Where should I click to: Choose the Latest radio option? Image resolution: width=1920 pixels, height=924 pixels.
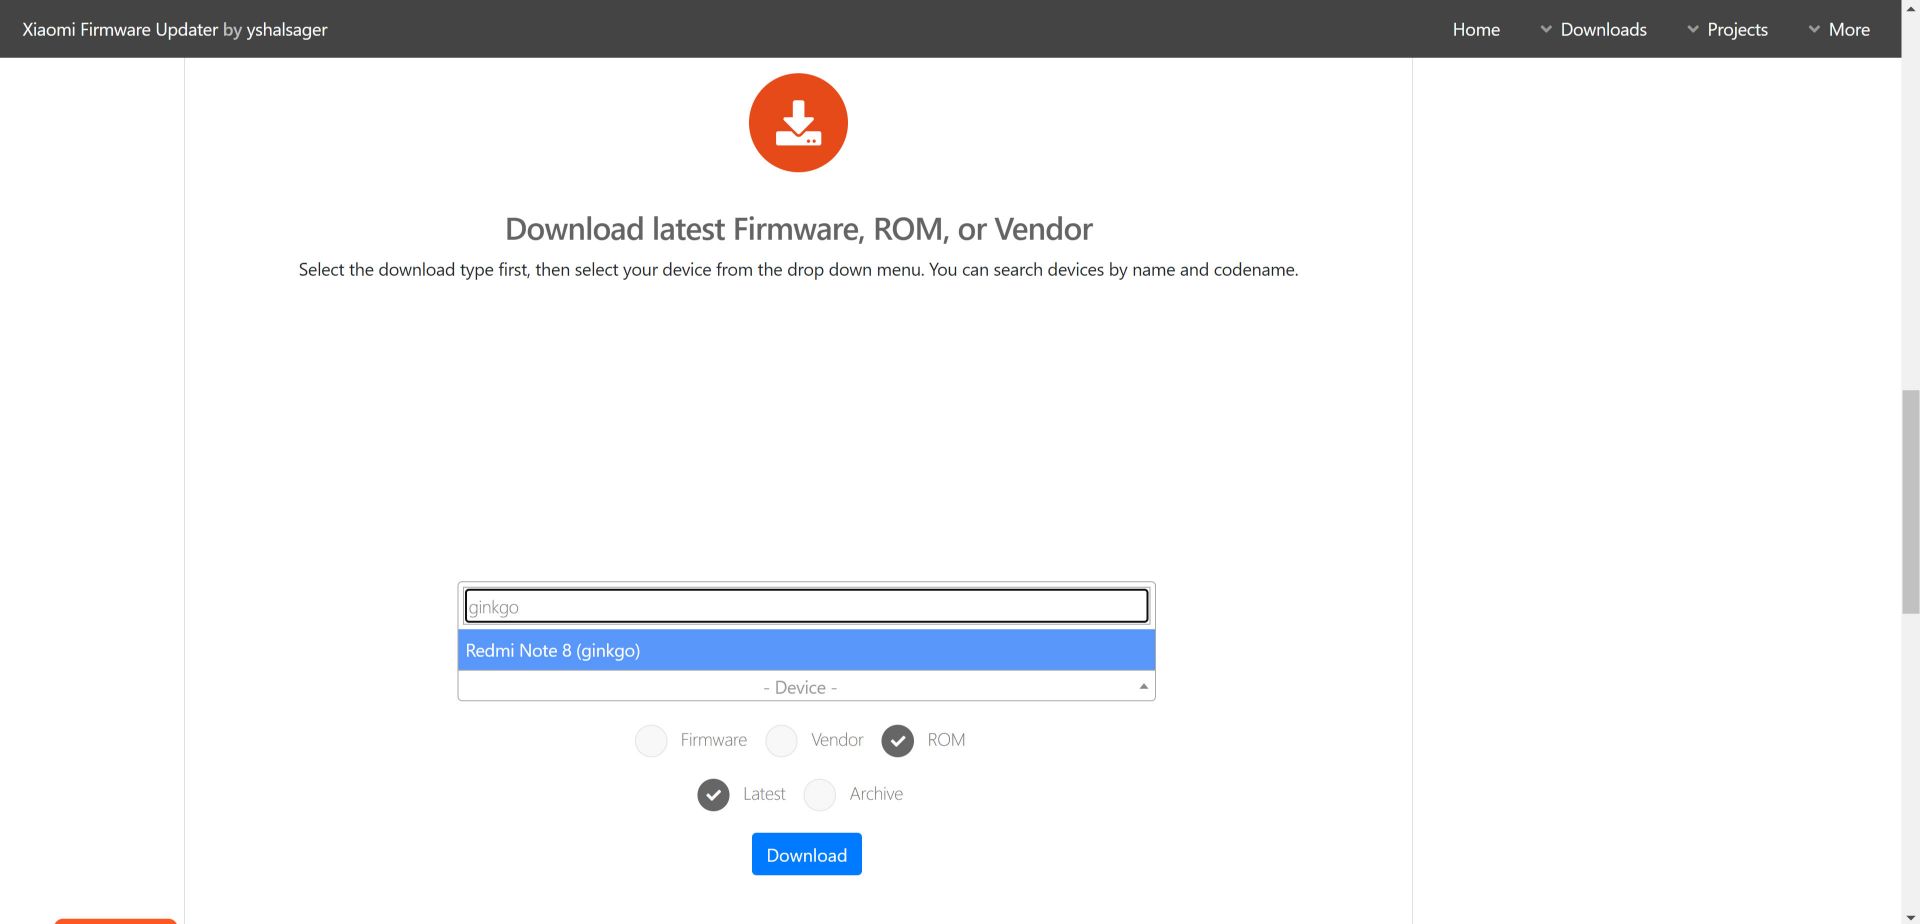713,794
